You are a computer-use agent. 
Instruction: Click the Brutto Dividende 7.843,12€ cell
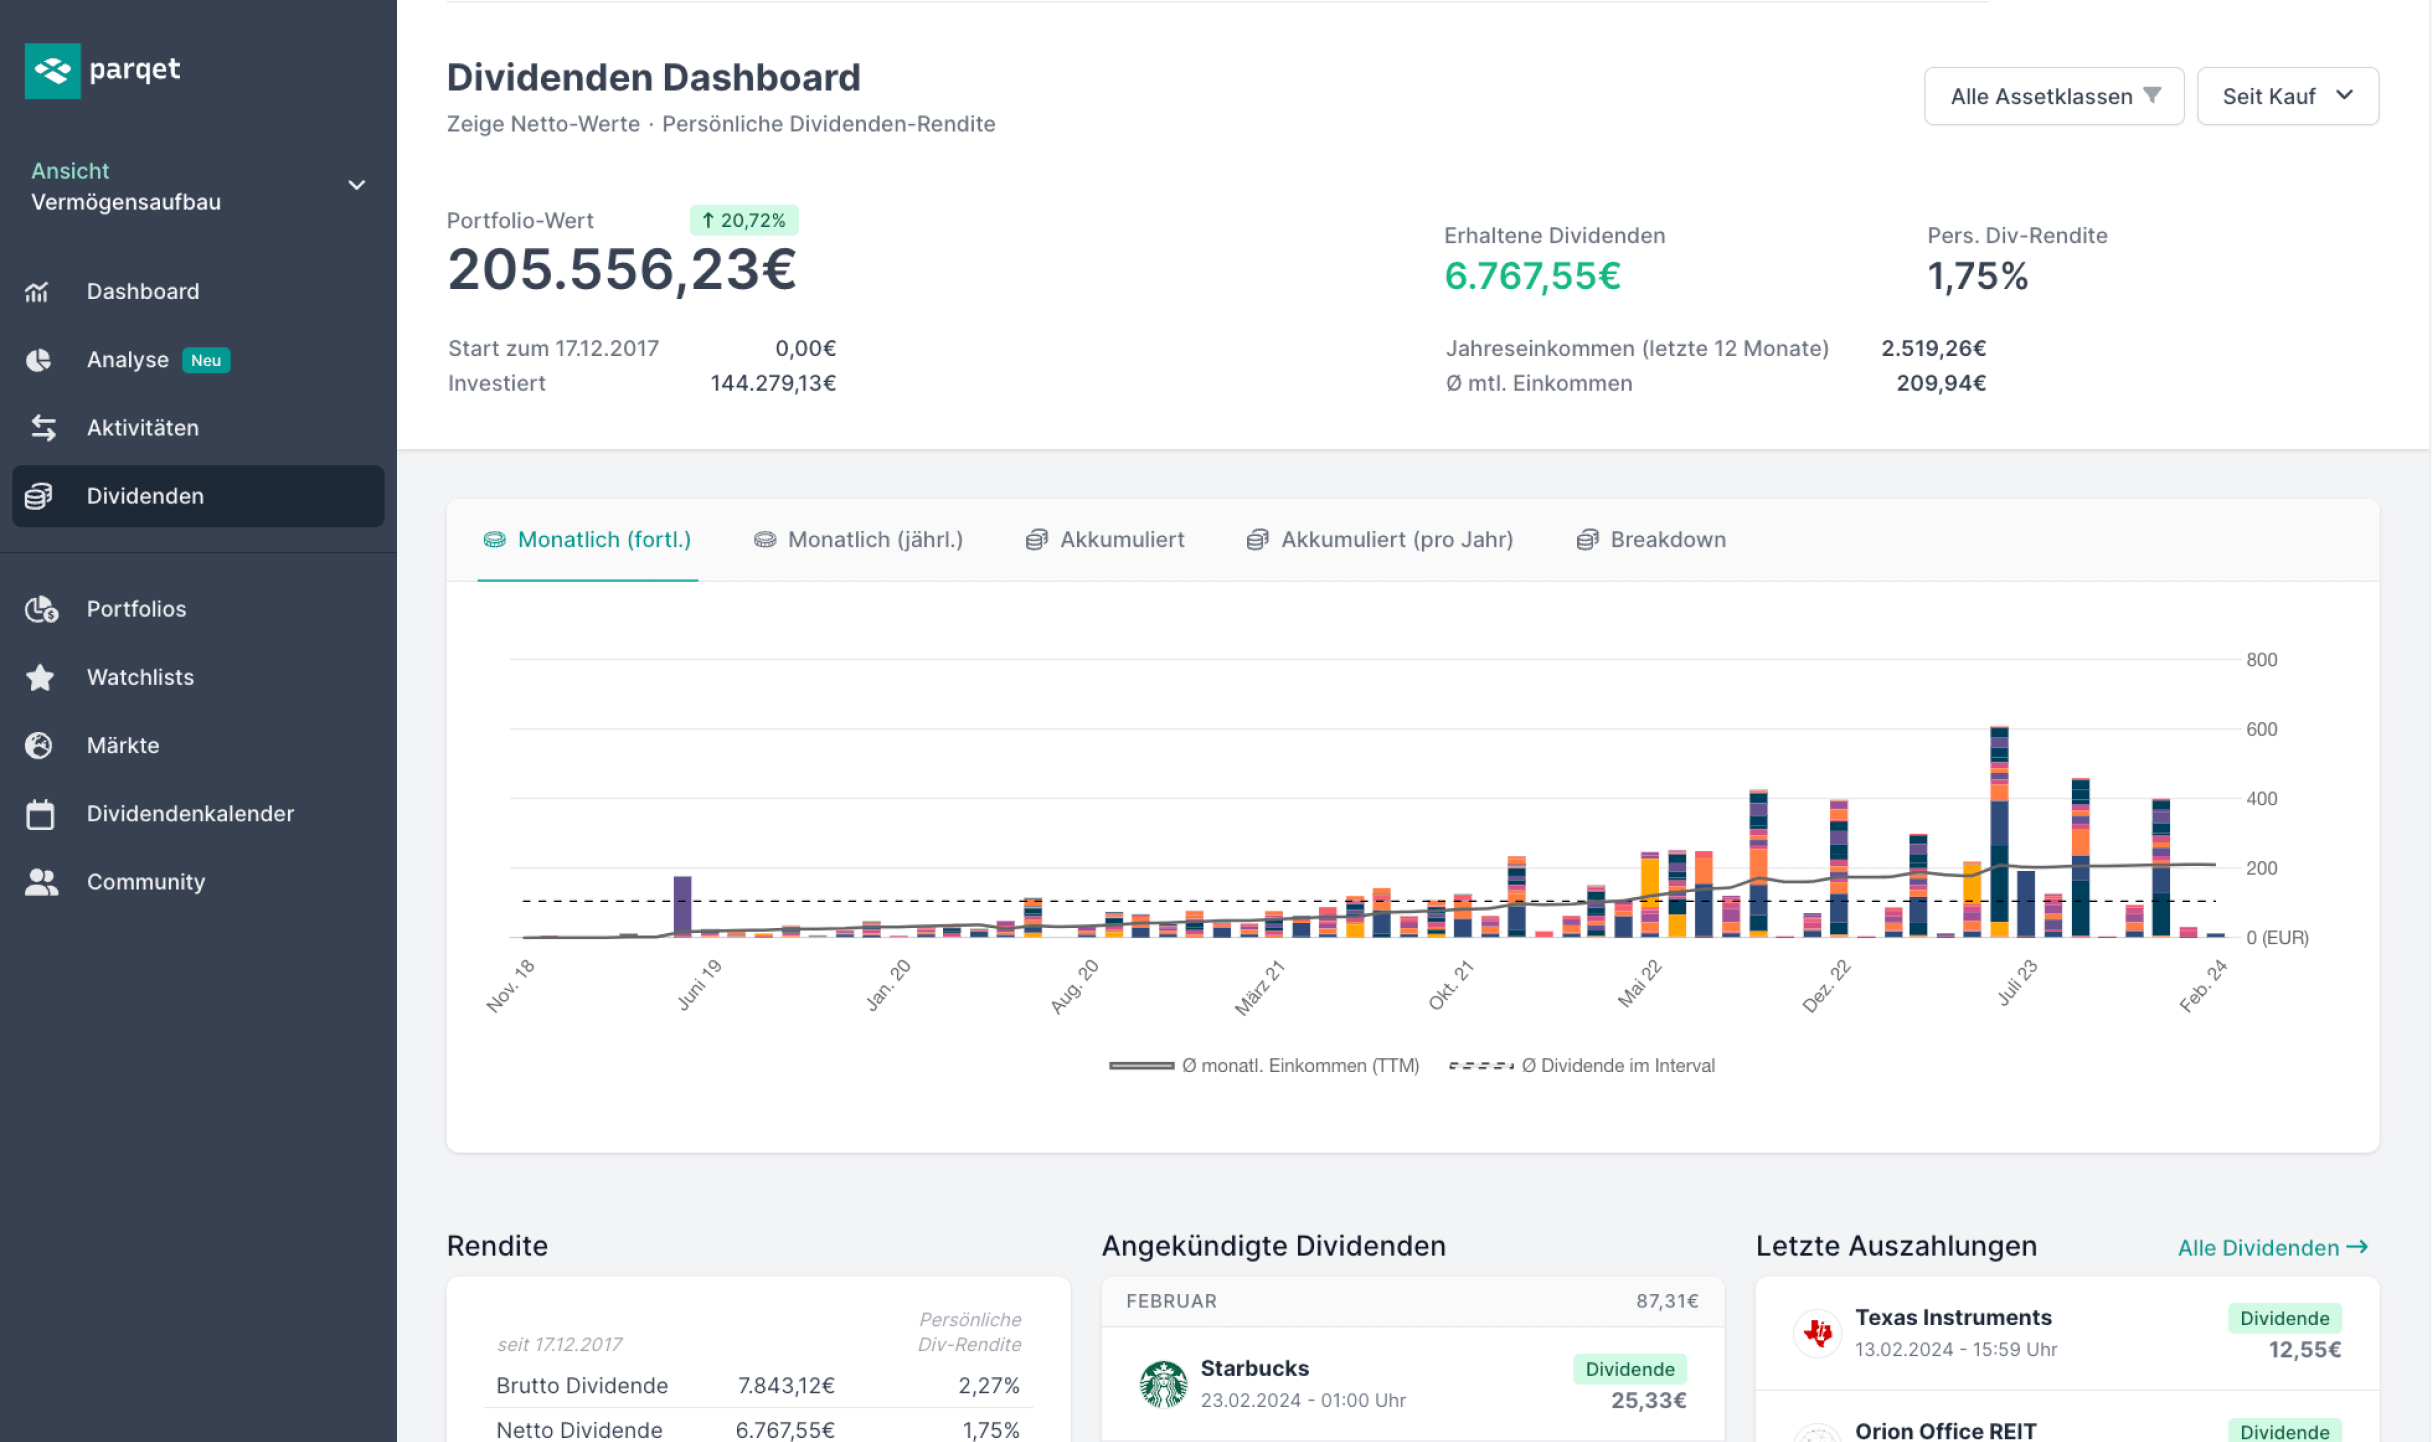coord(786,1386)
